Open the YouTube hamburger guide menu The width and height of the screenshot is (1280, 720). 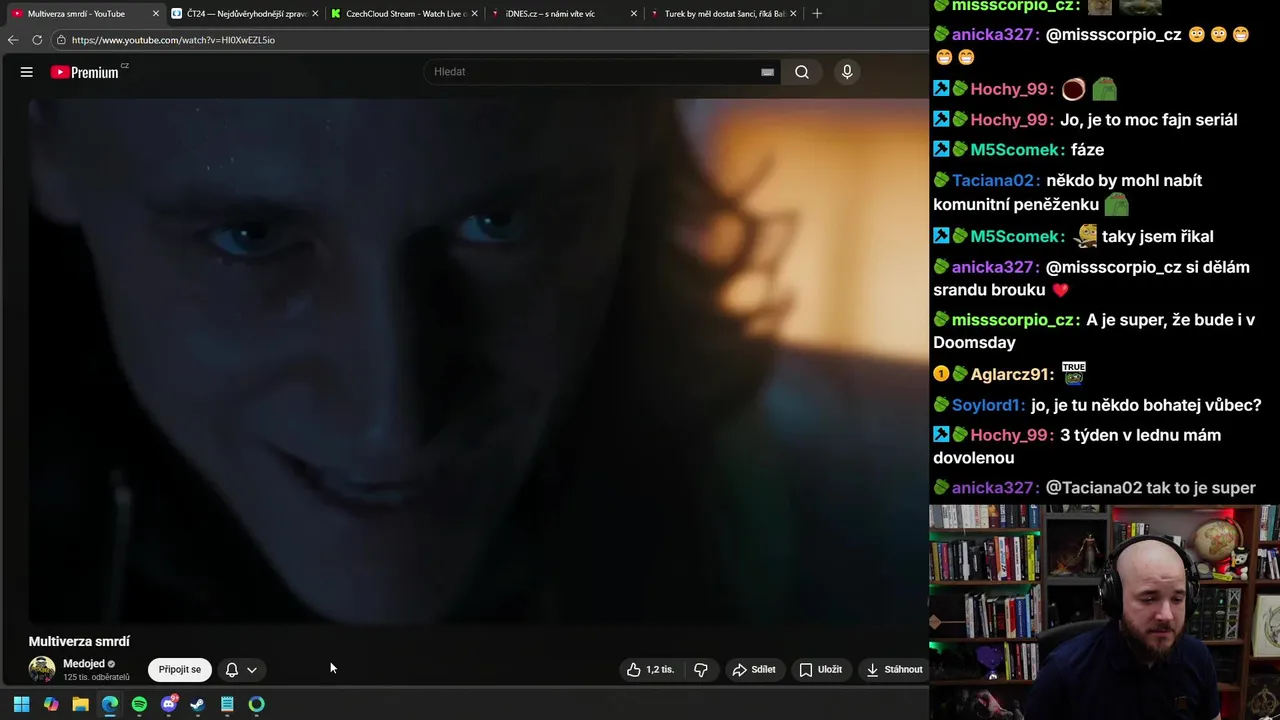tap(27, 72)
